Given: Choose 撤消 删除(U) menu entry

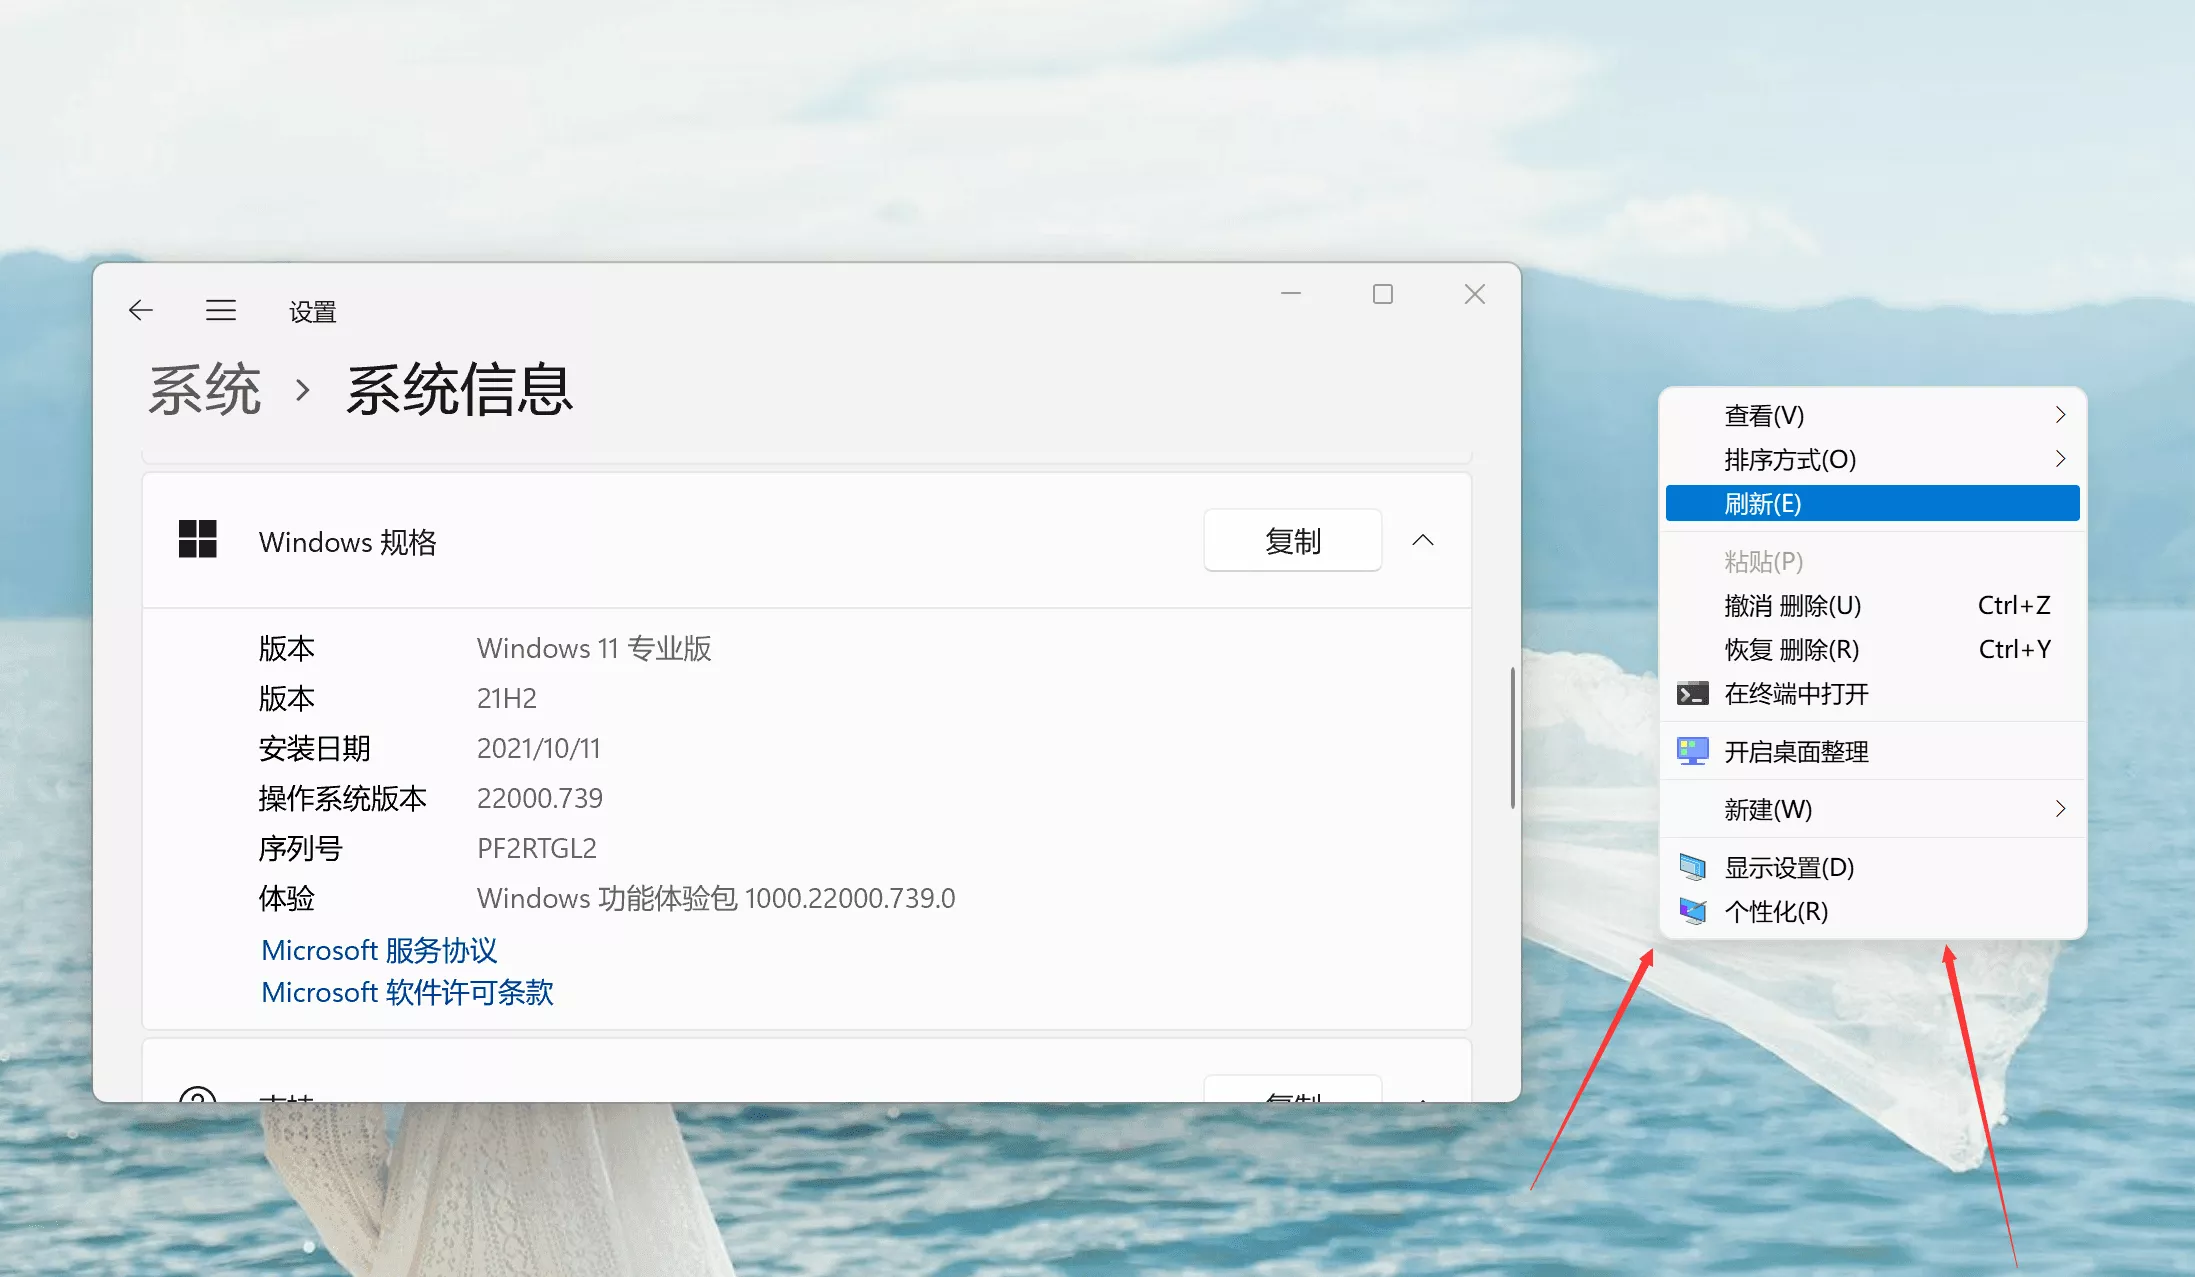Looking at the screenshot, I should pyautogui.click(x=1872, y=605).
